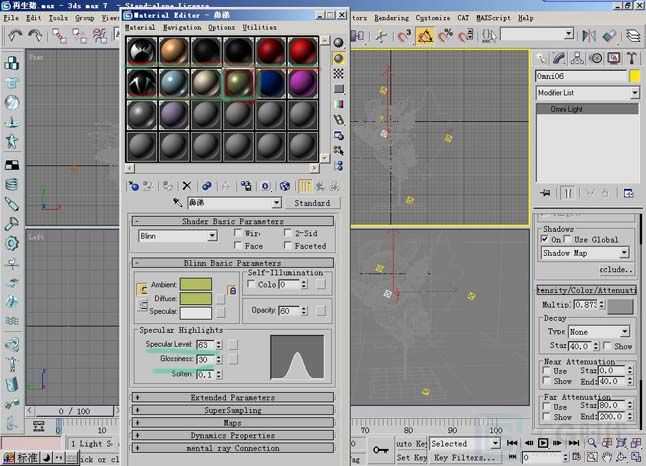
Task: Click the Diffuse color swatch
Action: click(196, 298)
